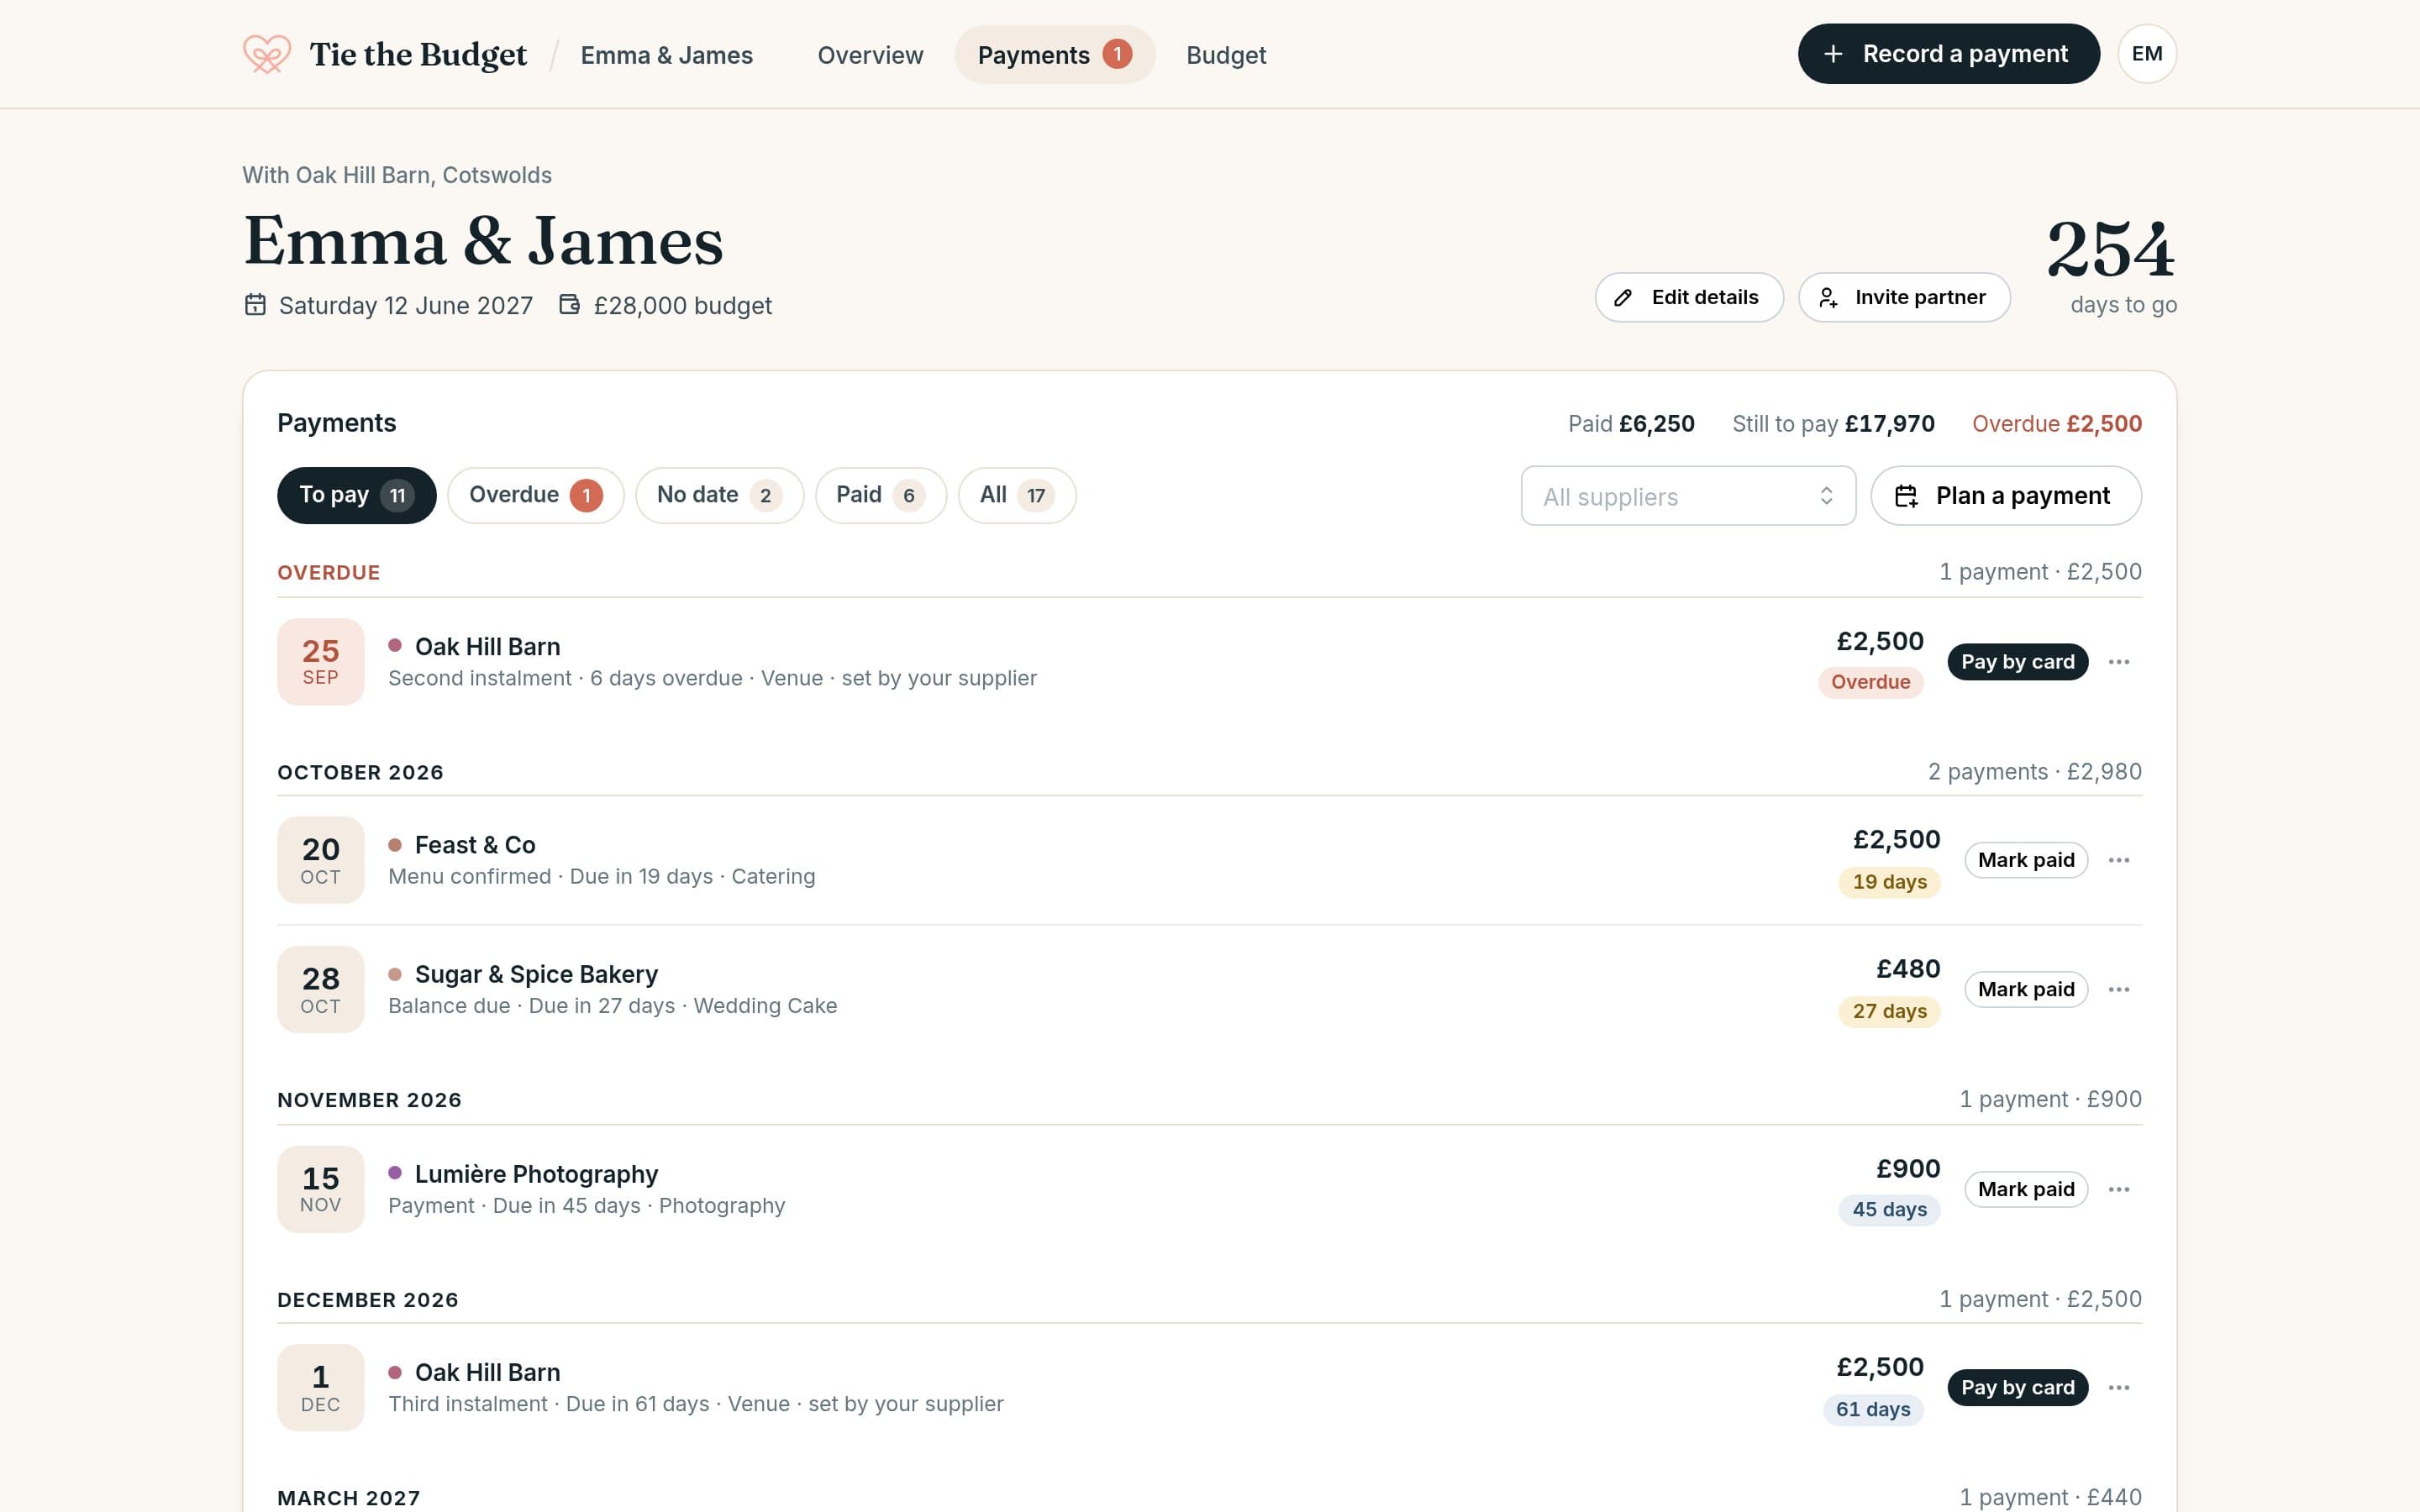Click Edit details button
This screenshot has width=2420, height=1512.
(x=1689, y=298)
